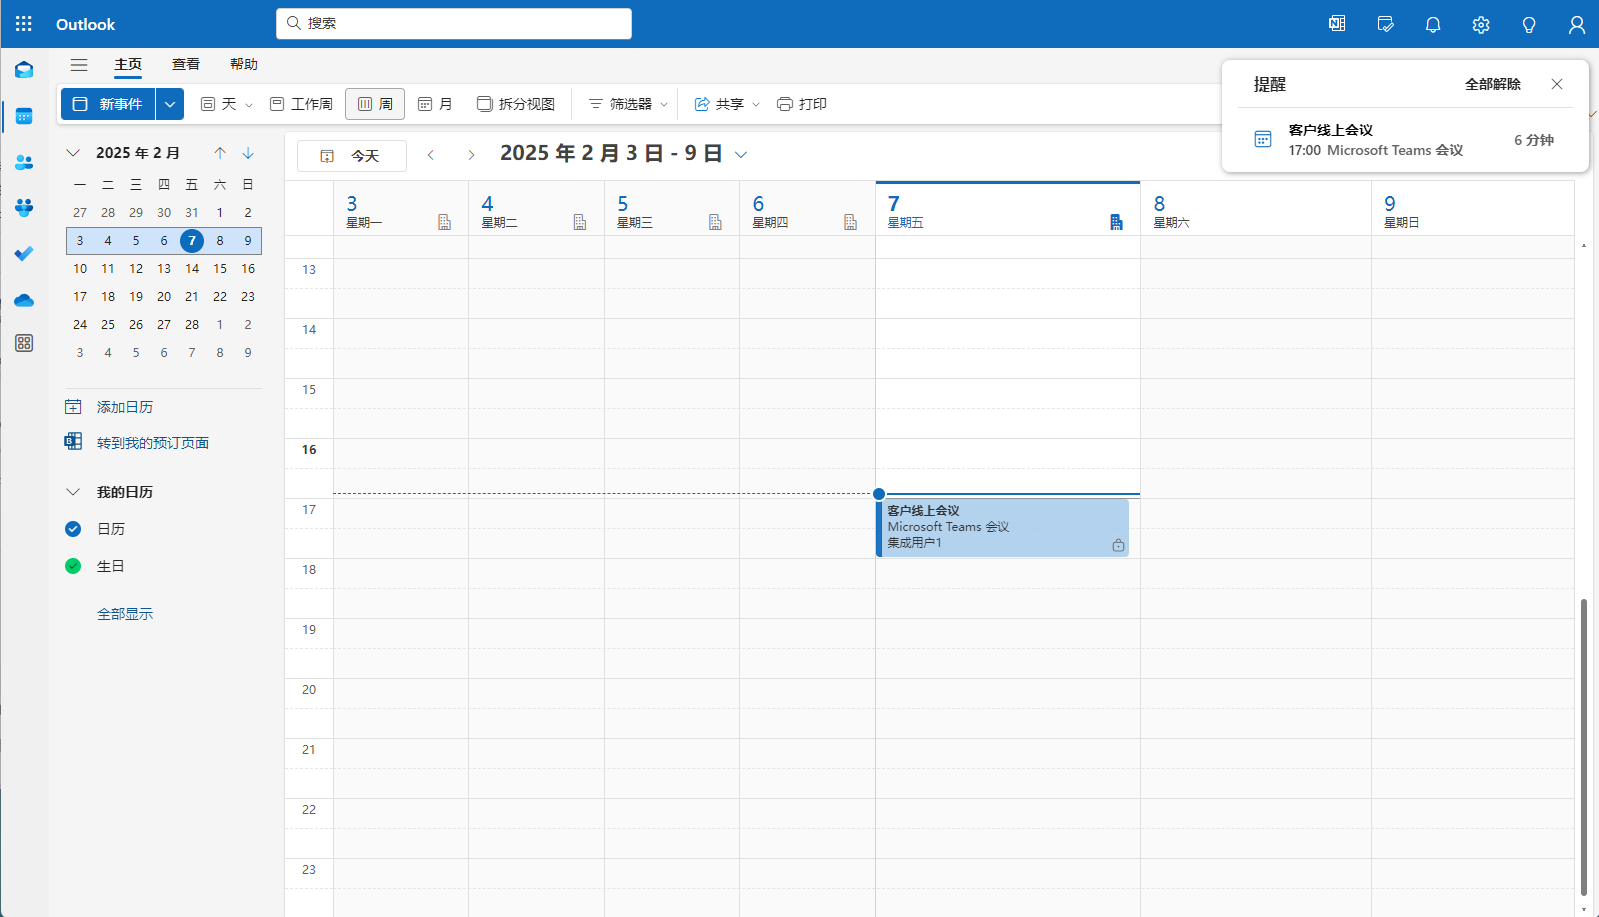Expand Day view options chevron
Viewport: 1599px width, 917px height.
click(249, 104)
